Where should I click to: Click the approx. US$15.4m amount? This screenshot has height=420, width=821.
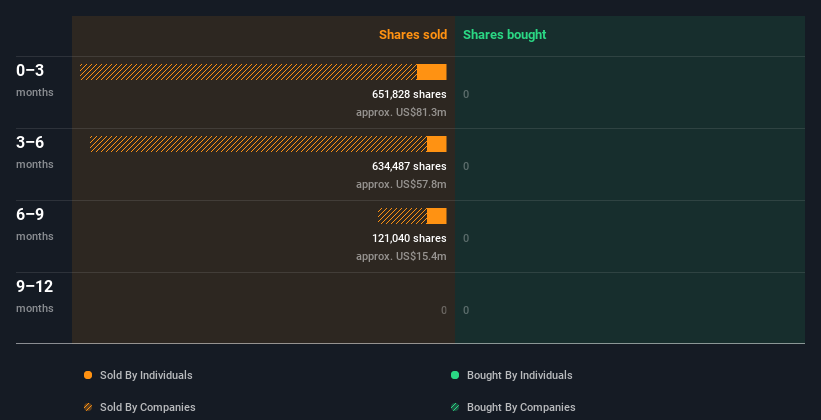401,256
